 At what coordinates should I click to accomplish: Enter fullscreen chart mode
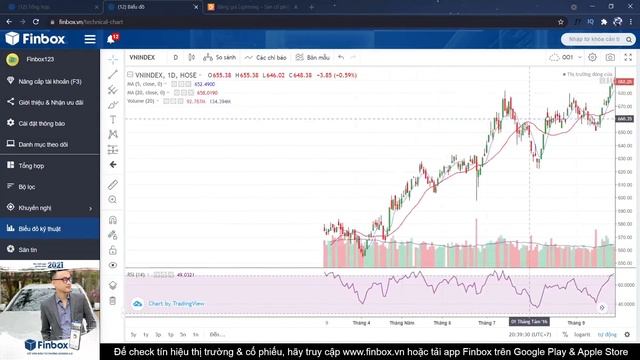pyautogui.click(x=628, y=58)
